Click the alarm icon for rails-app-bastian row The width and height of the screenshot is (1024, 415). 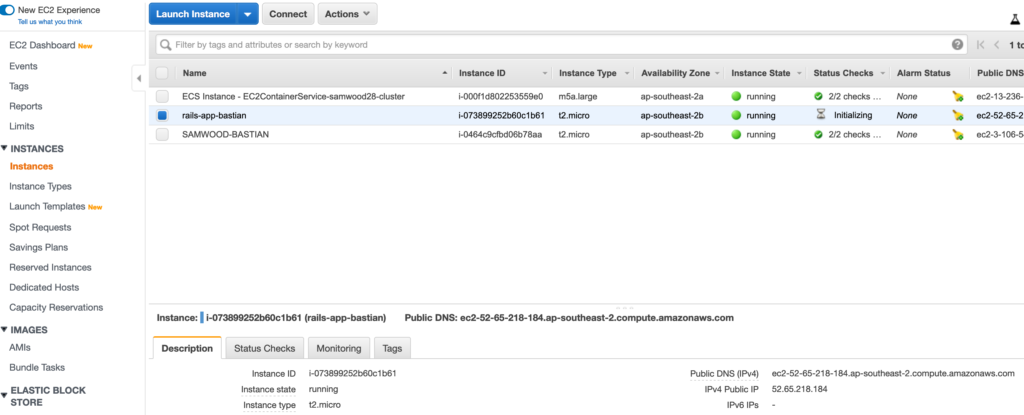(x=957, y=116)
